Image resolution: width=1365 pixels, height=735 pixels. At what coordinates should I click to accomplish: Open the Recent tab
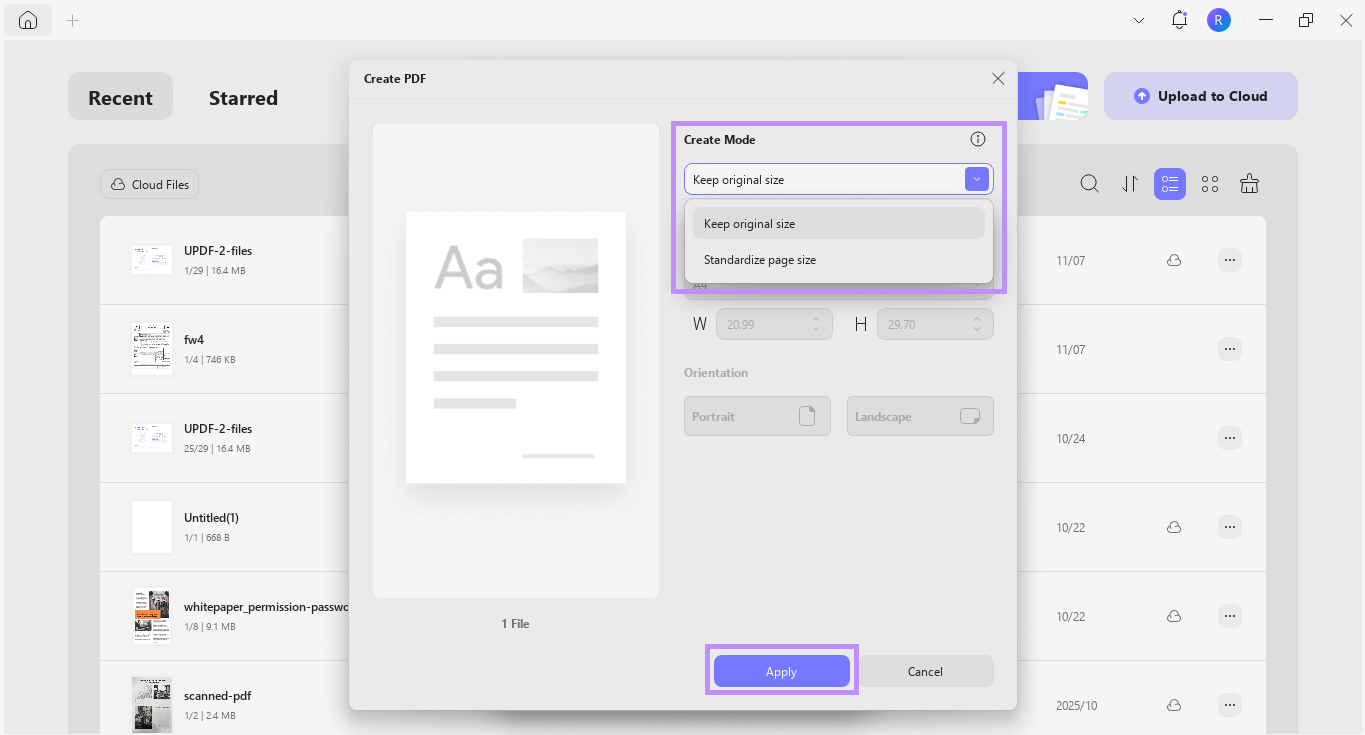(120, 96)
